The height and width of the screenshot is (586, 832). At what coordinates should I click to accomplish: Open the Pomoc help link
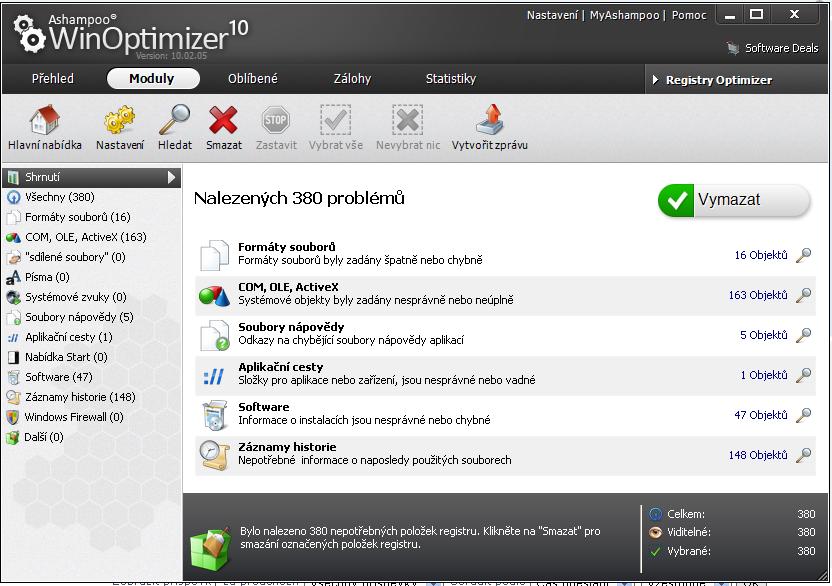689,15
